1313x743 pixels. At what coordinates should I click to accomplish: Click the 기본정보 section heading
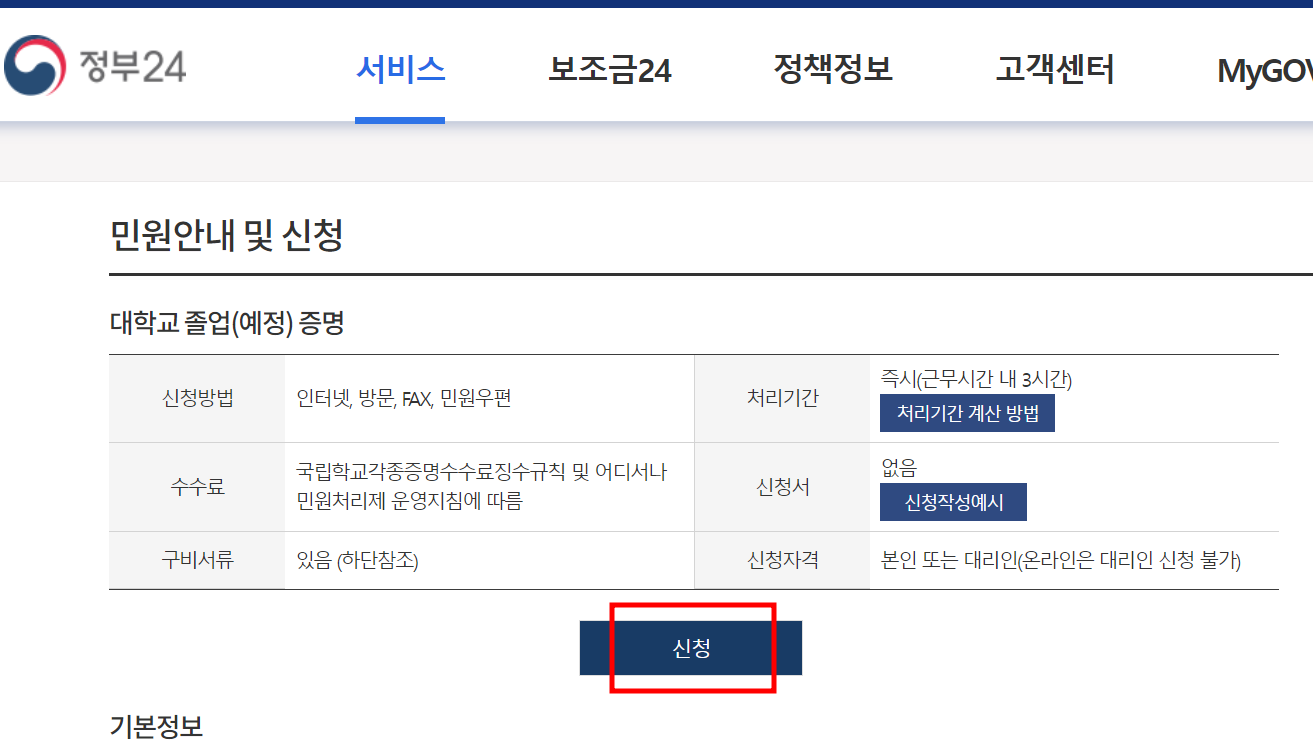(156, 726)
